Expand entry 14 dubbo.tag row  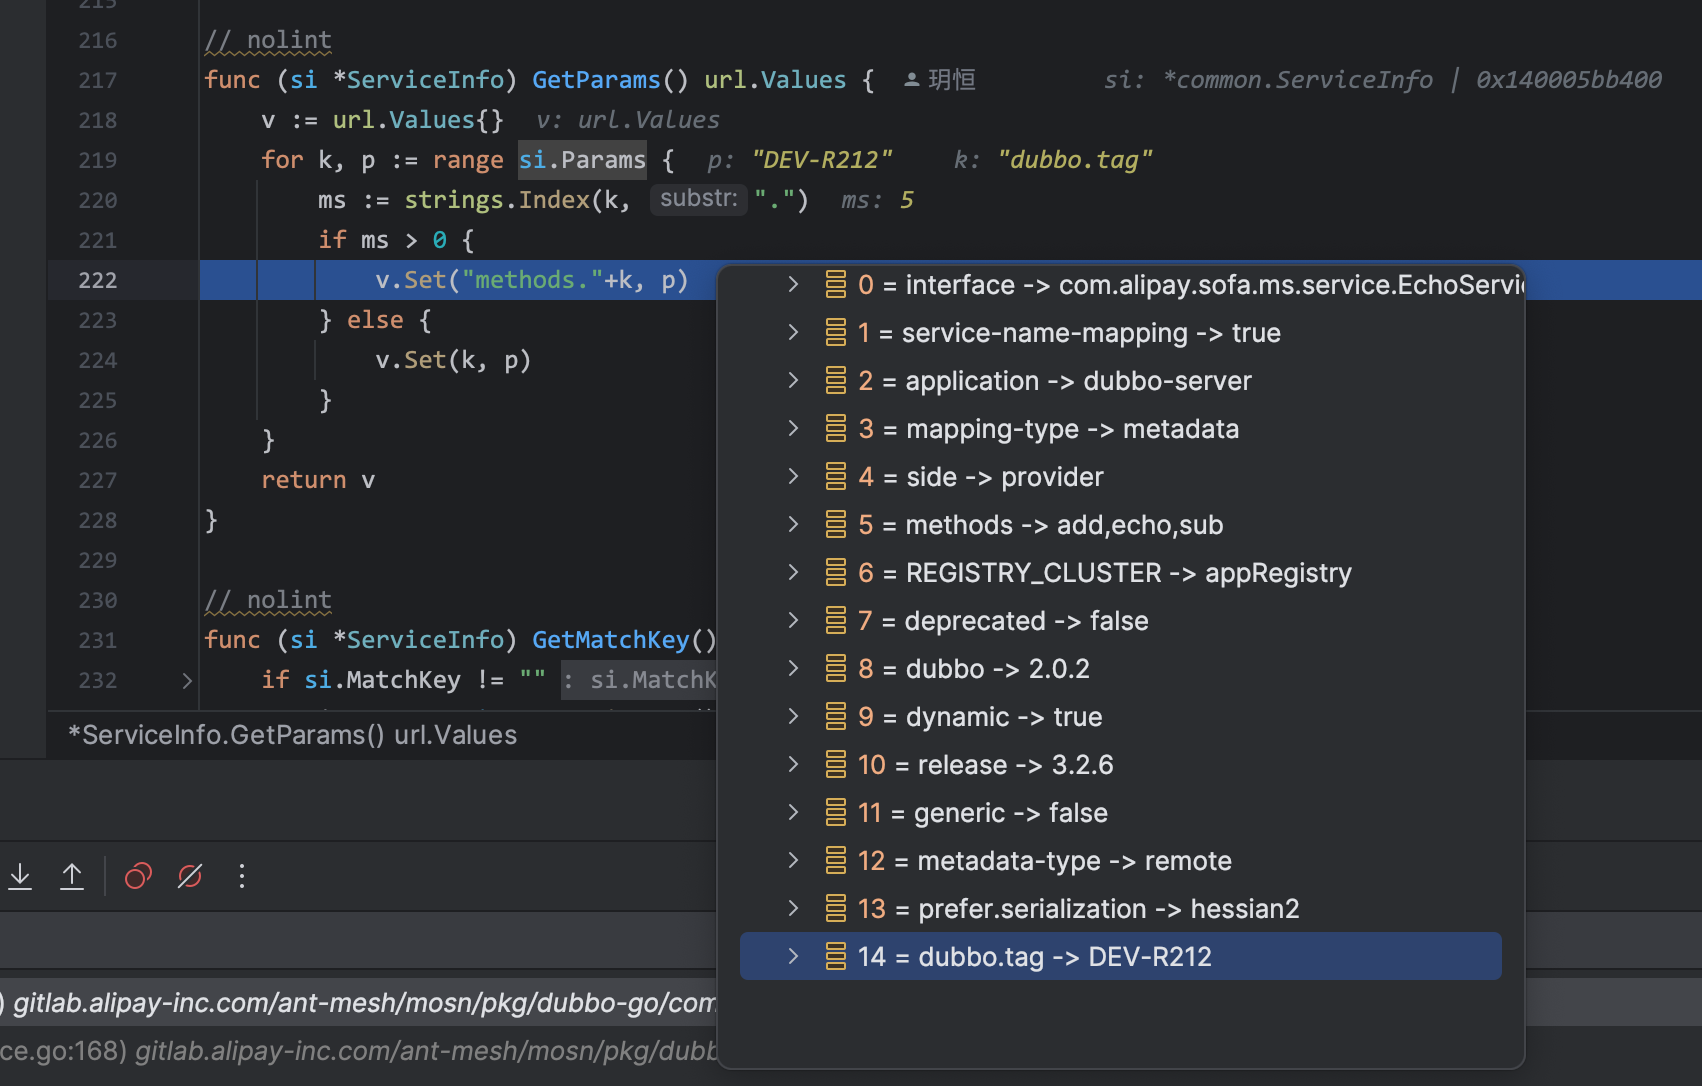(x=793, y=957)
